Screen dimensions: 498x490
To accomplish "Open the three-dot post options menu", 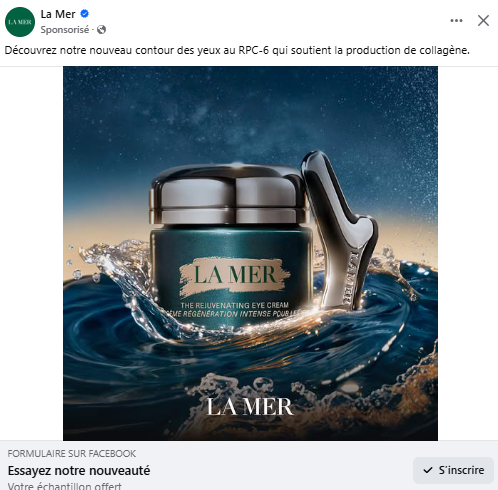I will coord(456,21).
